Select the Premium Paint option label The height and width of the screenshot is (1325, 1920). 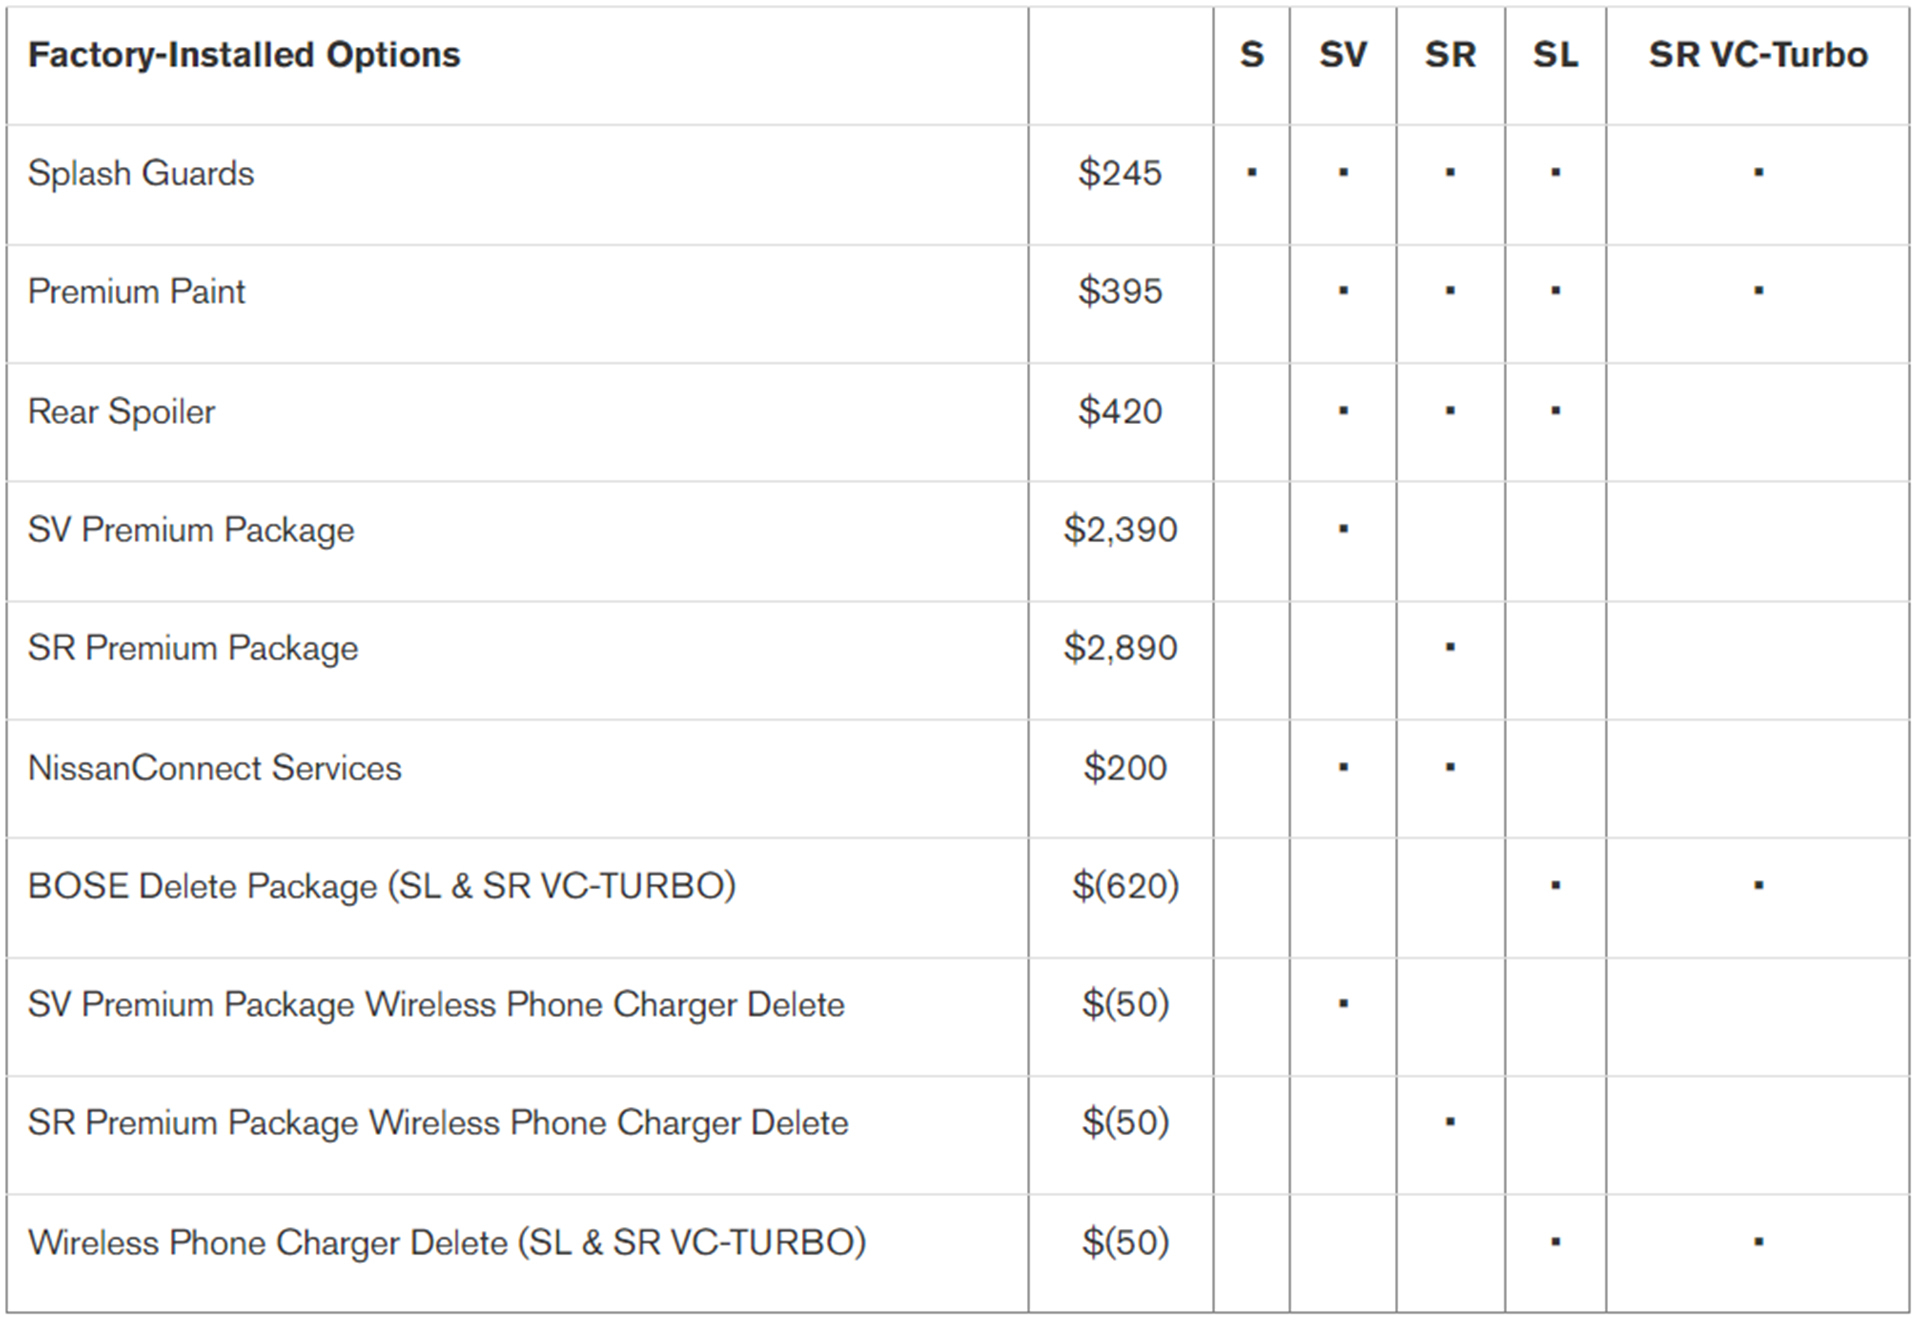136,292
